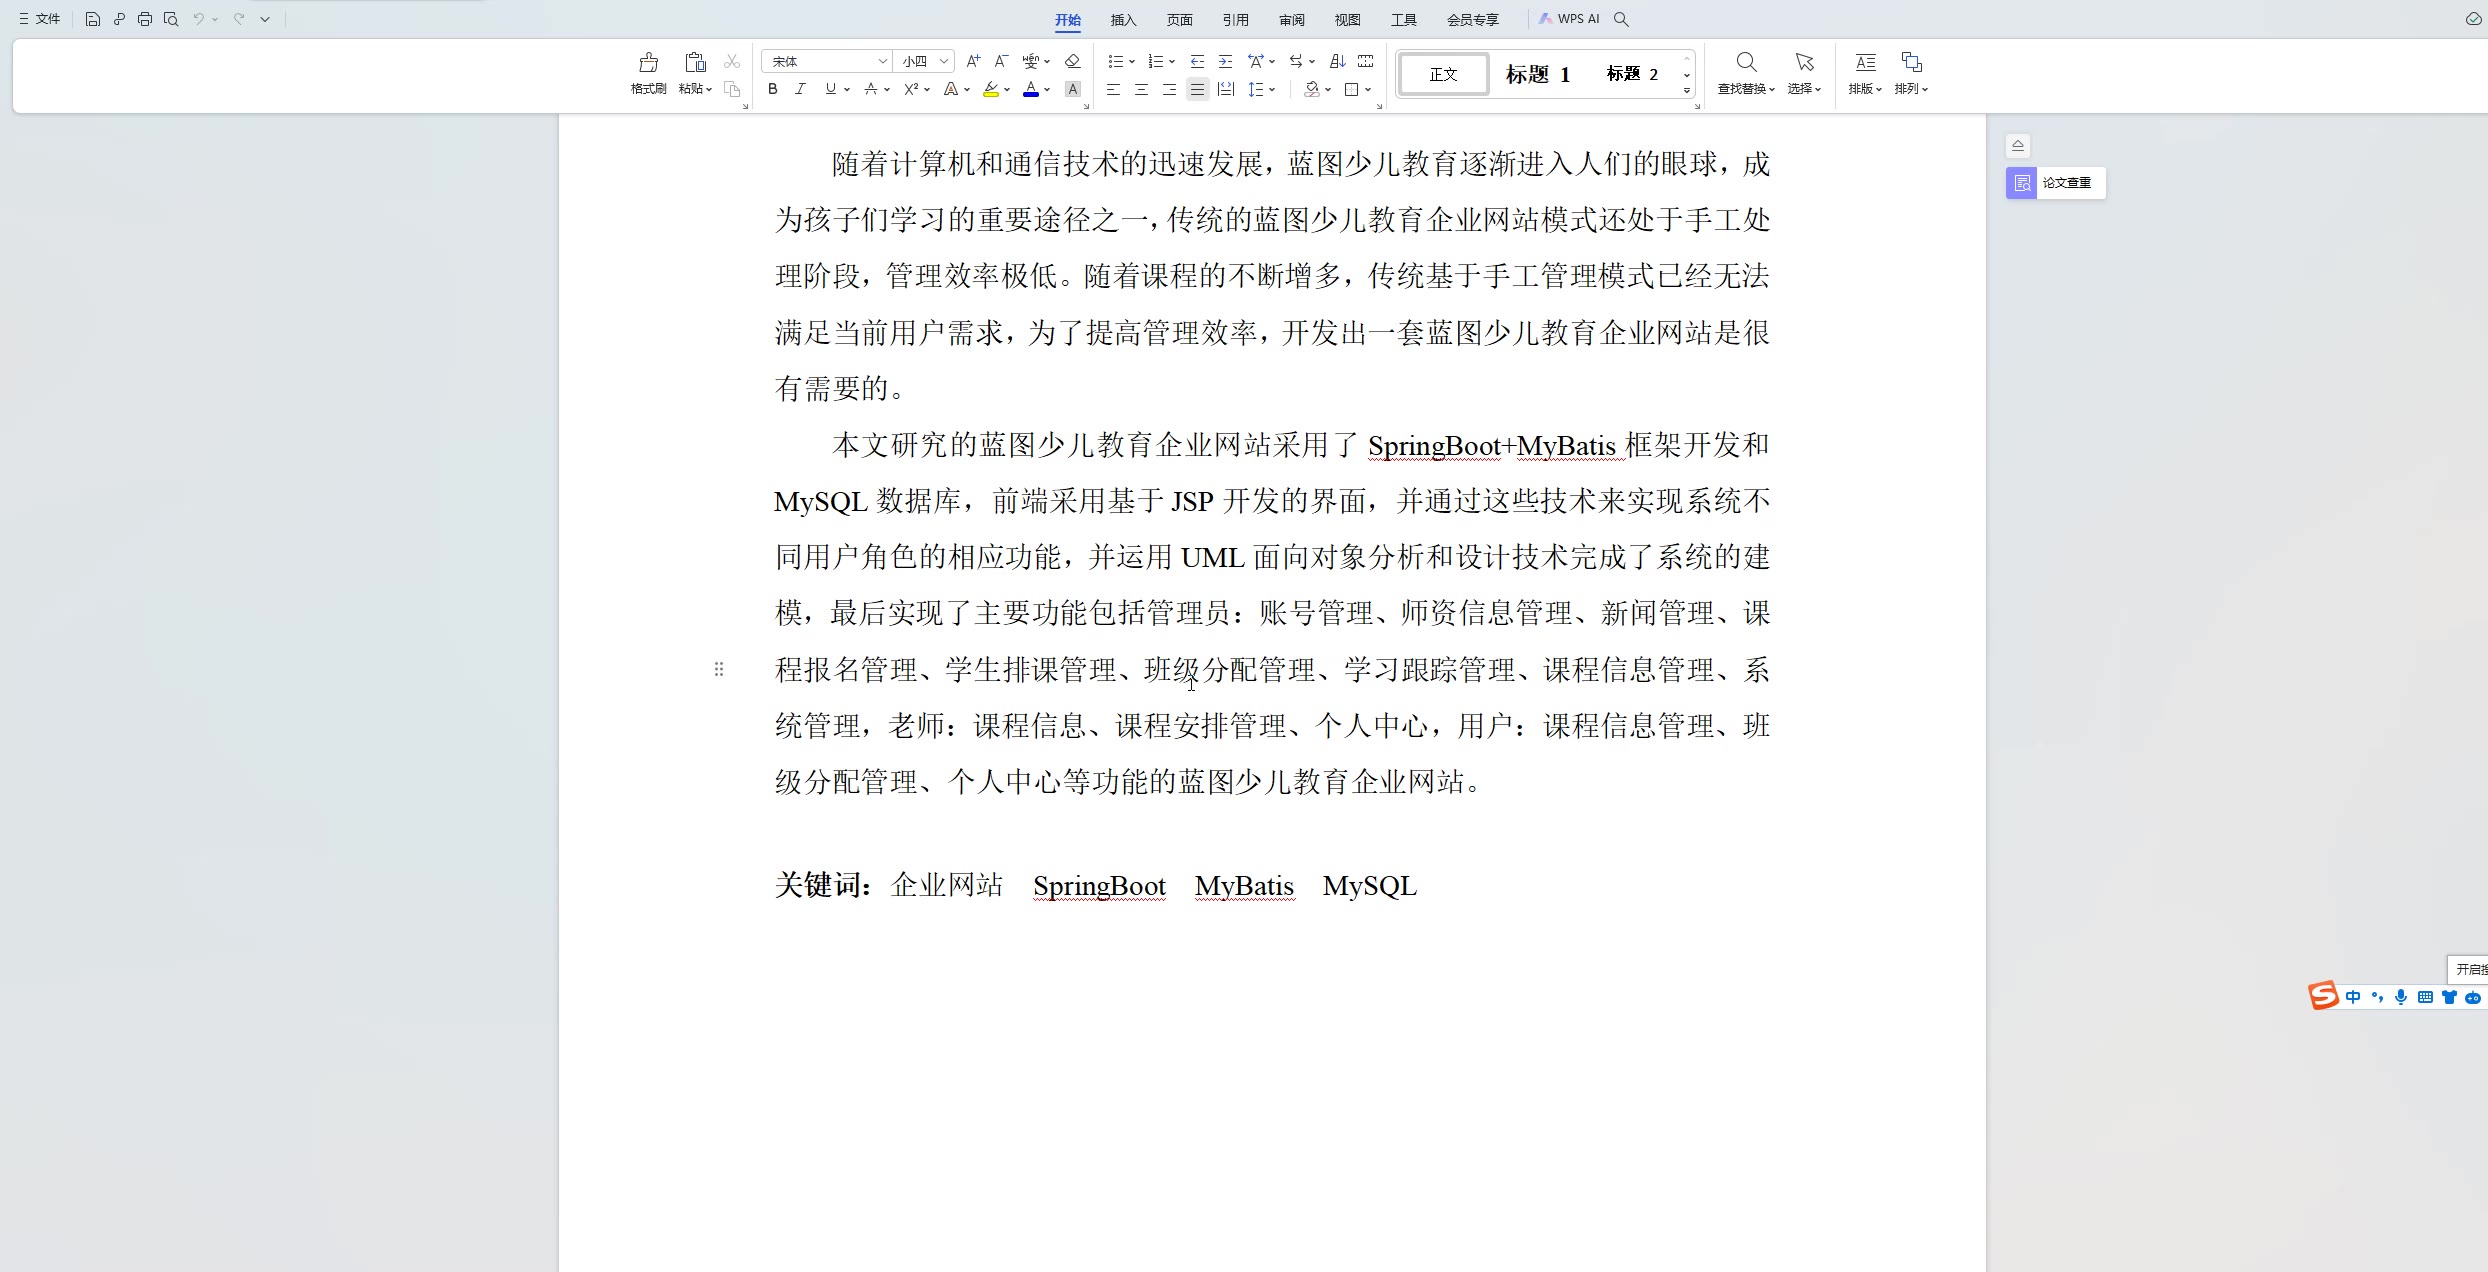The height and width of the screenshot is (1272, 2488).
Task: Switch to the 引用 References tab
Action: [x=1236, y=20]
